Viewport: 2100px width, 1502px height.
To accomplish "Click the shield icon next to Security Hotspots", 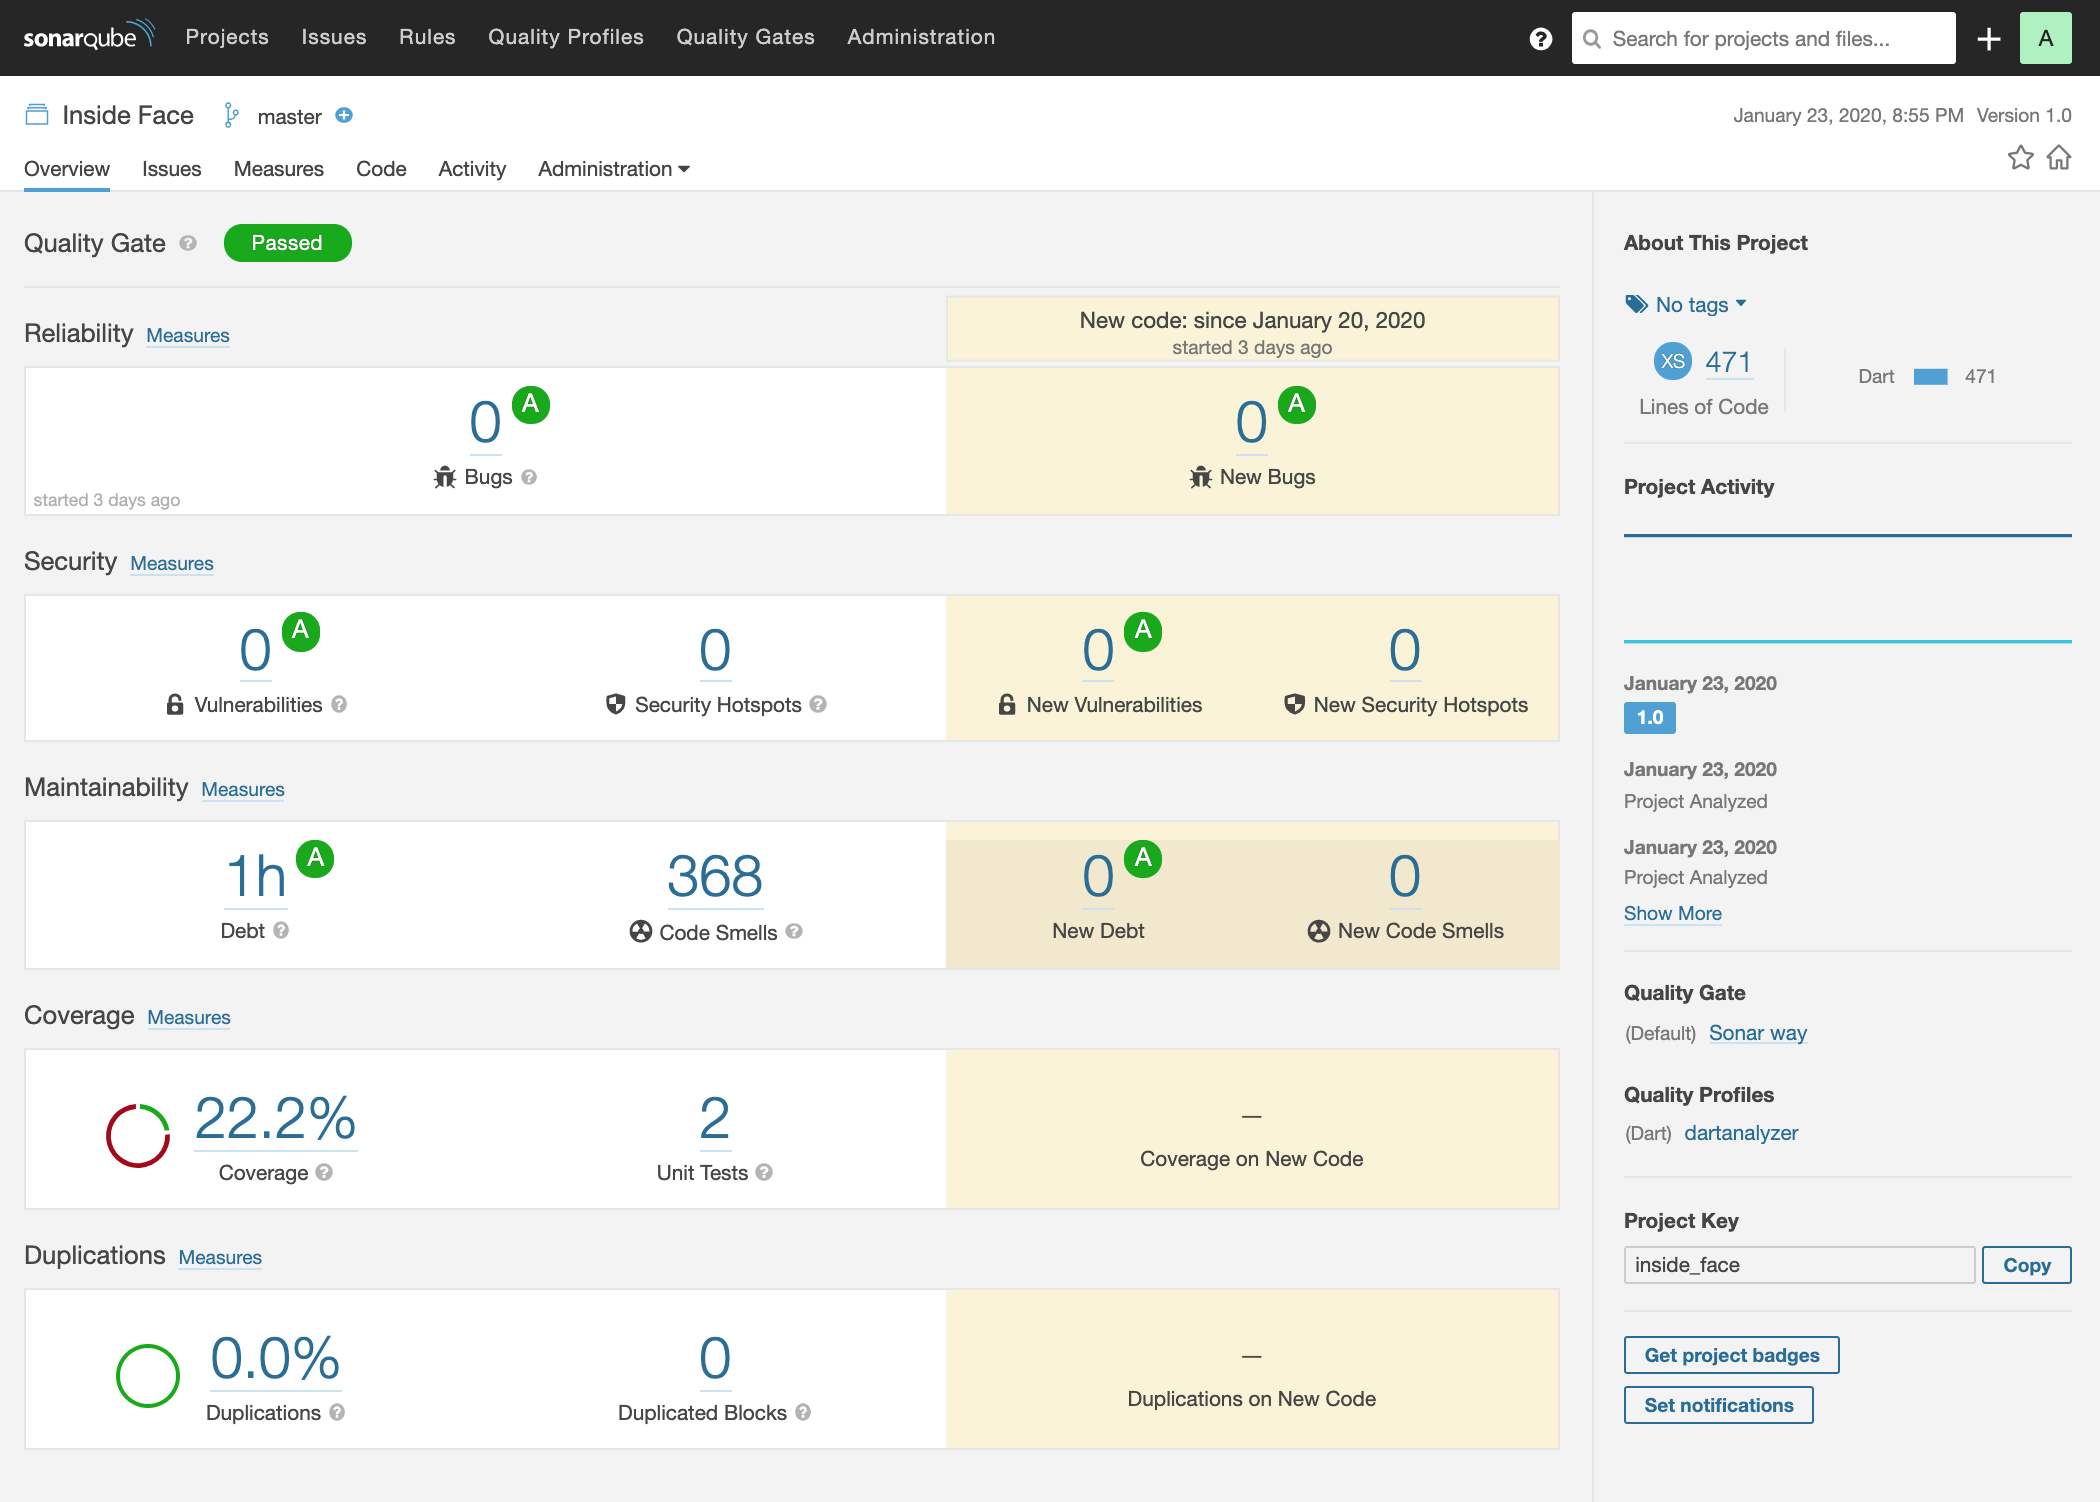I will coord(615,704).
